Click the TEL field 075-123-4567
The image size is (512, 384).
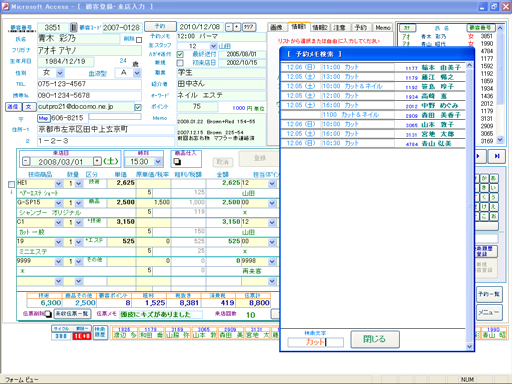pyautogui.click(x=89, y=84)
